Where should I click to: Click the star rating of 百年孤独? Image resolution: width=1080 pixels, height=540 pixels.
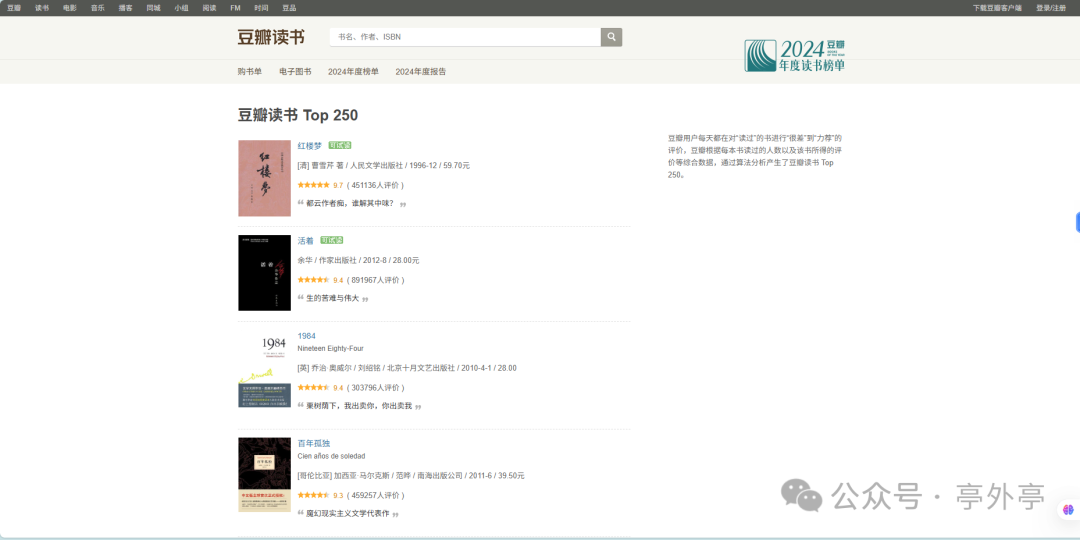point(313,495)
